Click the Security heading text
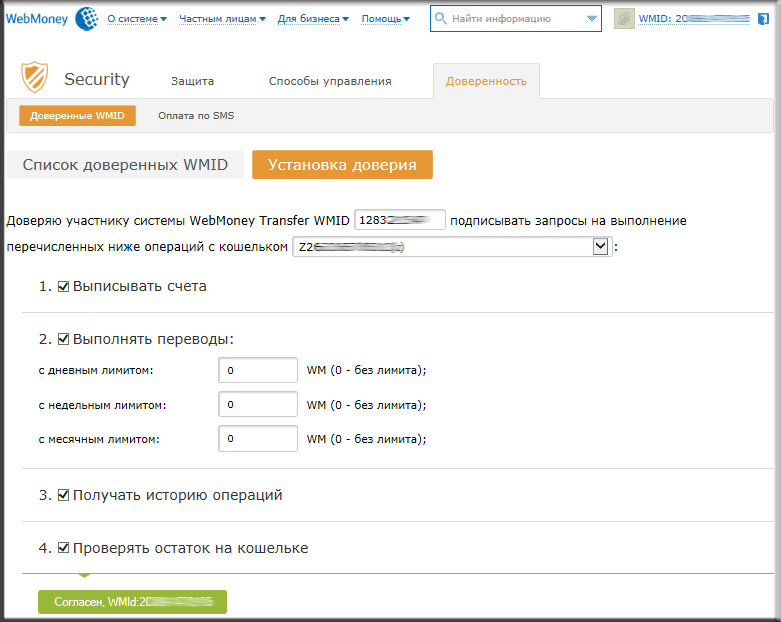The width and height of the screenshot is (781, 622). (97, 79)
